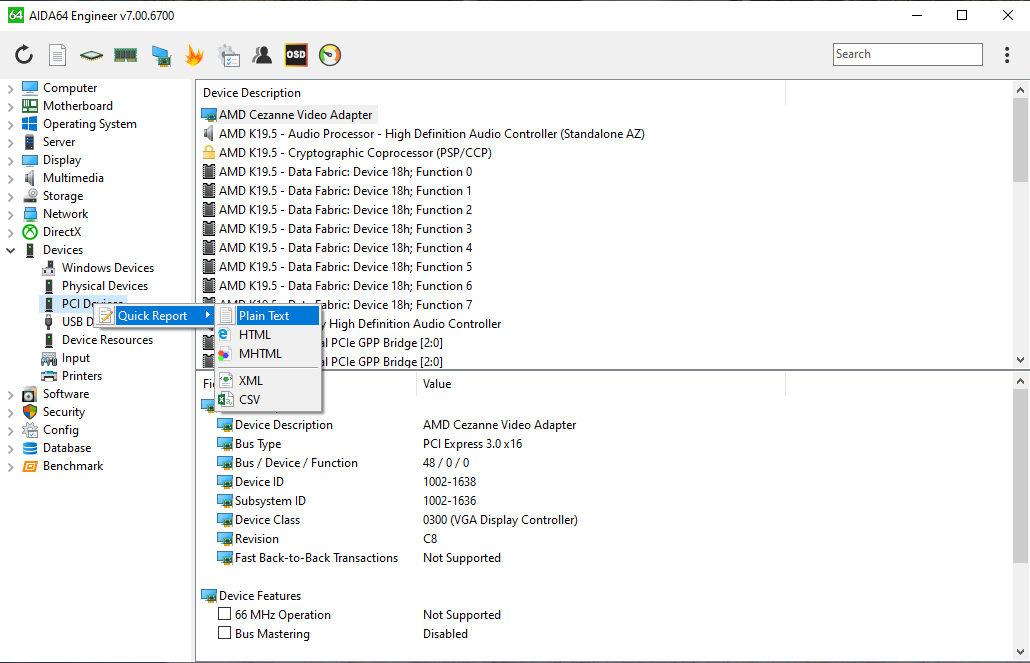Select Data Fabric Function 0 row
Viewport: 1030px width, 663px height.
coord(337,171)
